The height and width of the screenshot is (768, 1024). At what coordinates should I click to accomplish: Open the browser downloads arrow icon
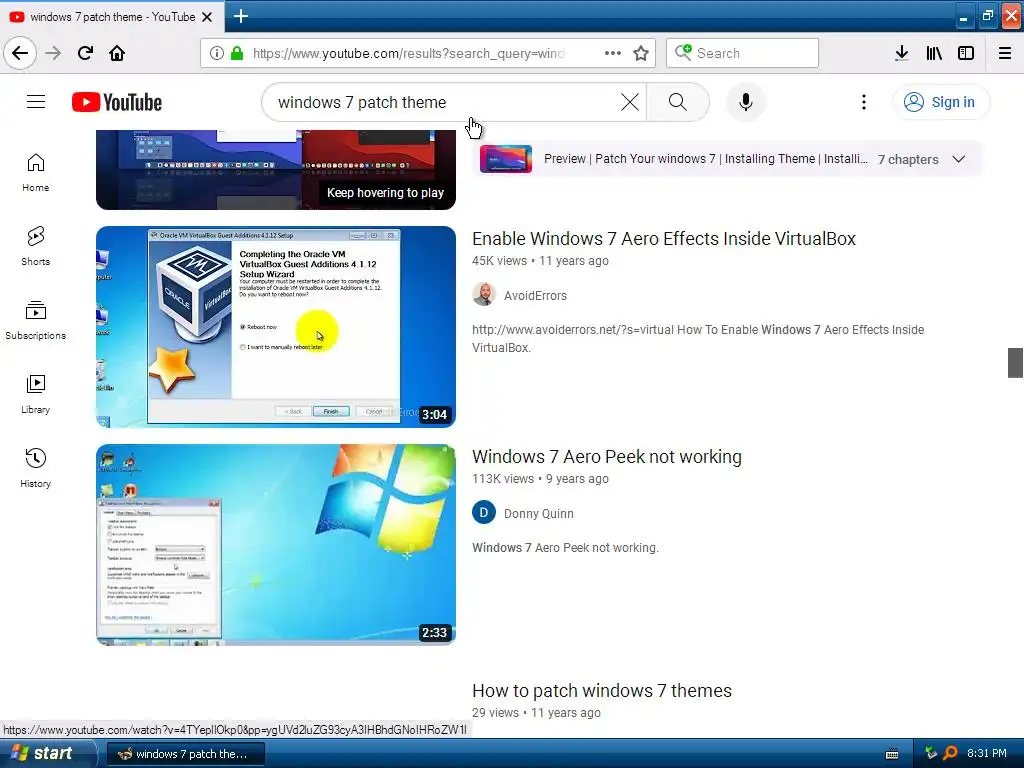click(901, 53)
